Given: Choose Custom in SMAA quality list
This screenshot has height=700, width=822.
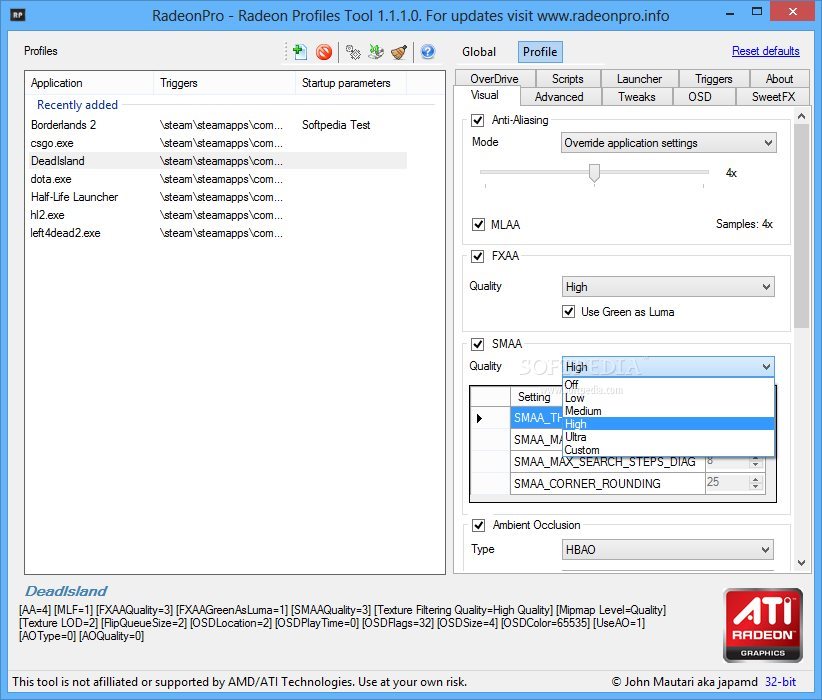Looking at the screenshot, I should 668,450.
